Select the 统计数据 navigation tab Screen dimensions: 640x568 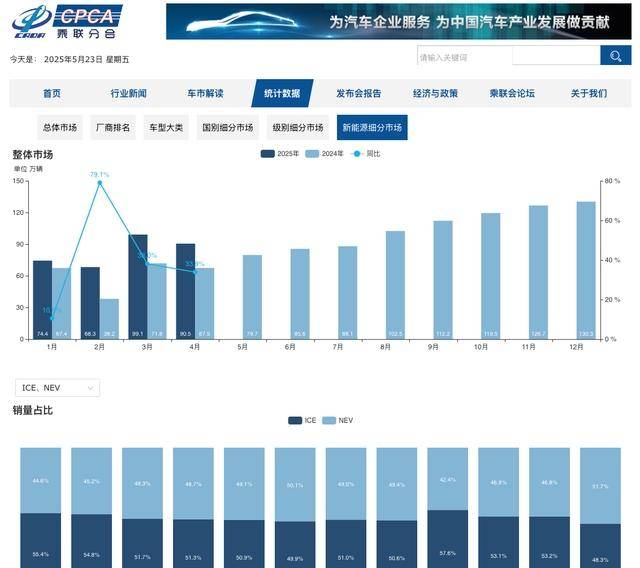282,93
